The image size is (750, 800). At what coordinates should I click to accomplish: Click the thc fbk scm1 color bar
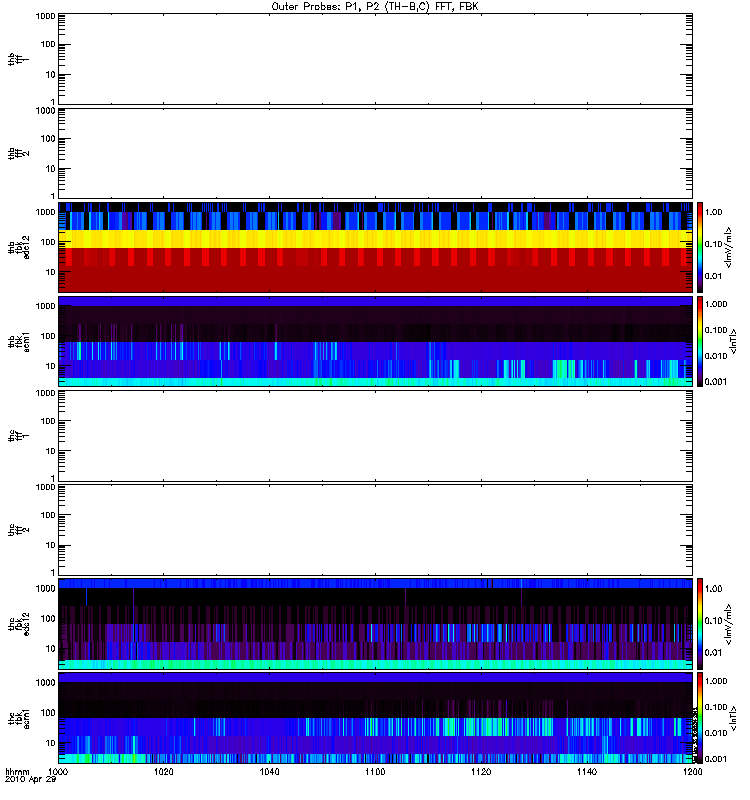[x=700, y=718]
